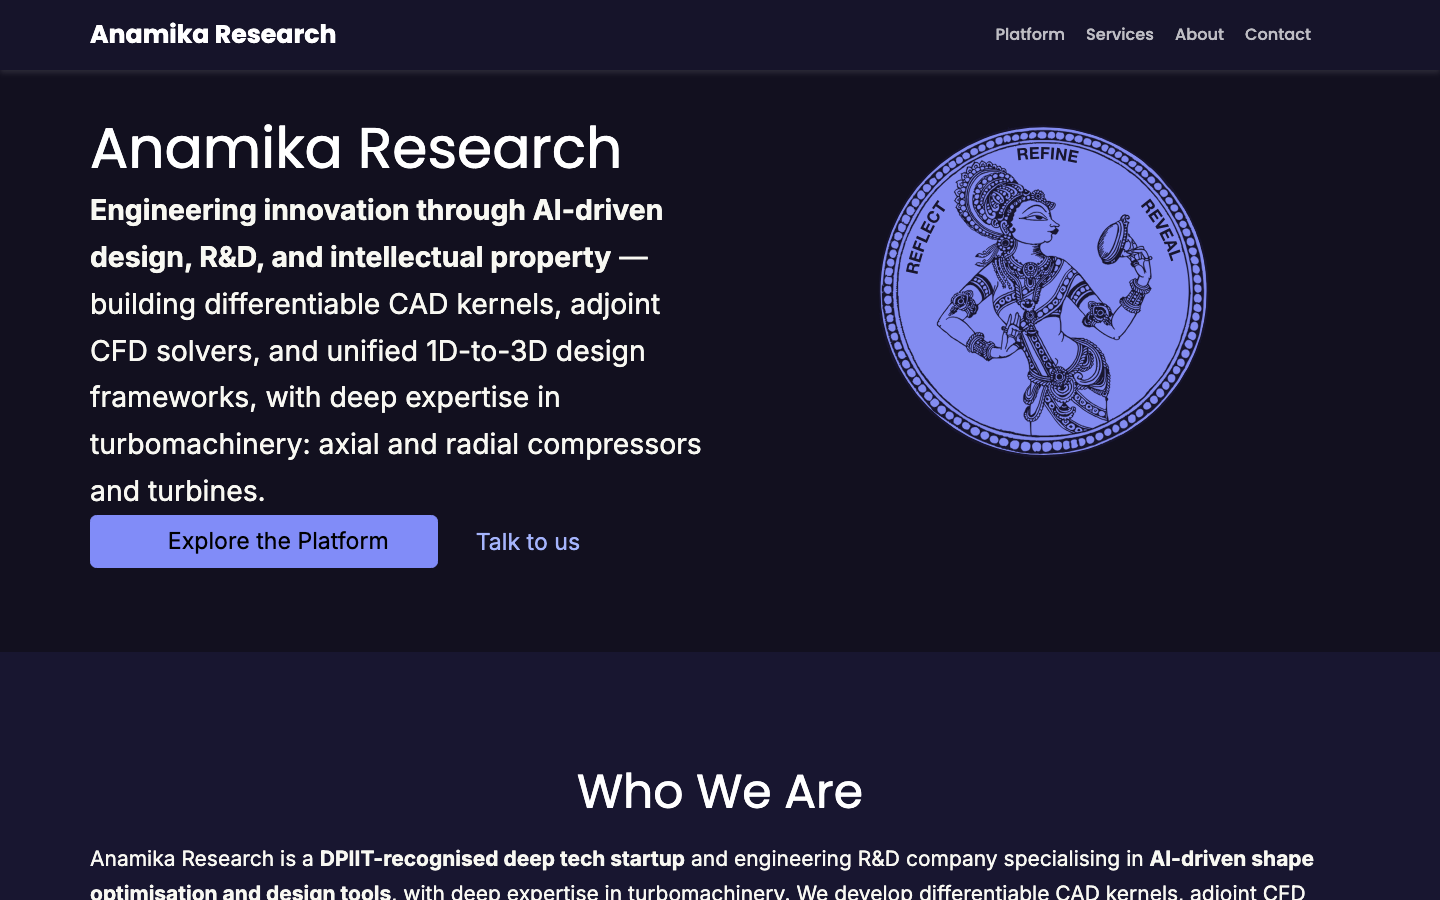The height and width of the screenshot is (900, 1440).
Task: Open the Platform nav menu item
Action: [x=1030, y=34]
